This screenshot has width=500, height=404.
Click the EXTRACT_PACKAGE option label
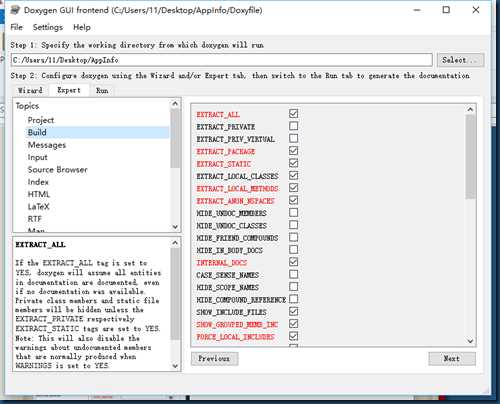click(226, 152)
